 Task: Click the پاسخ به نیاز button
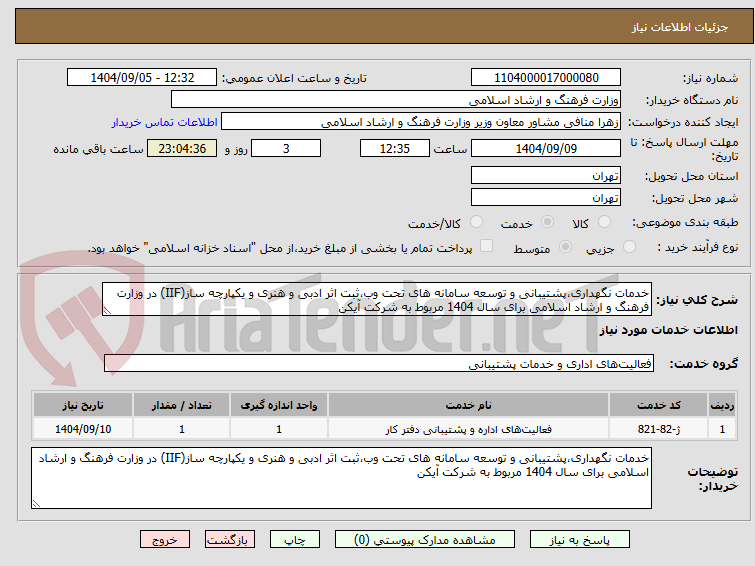(x=580, y=540)
